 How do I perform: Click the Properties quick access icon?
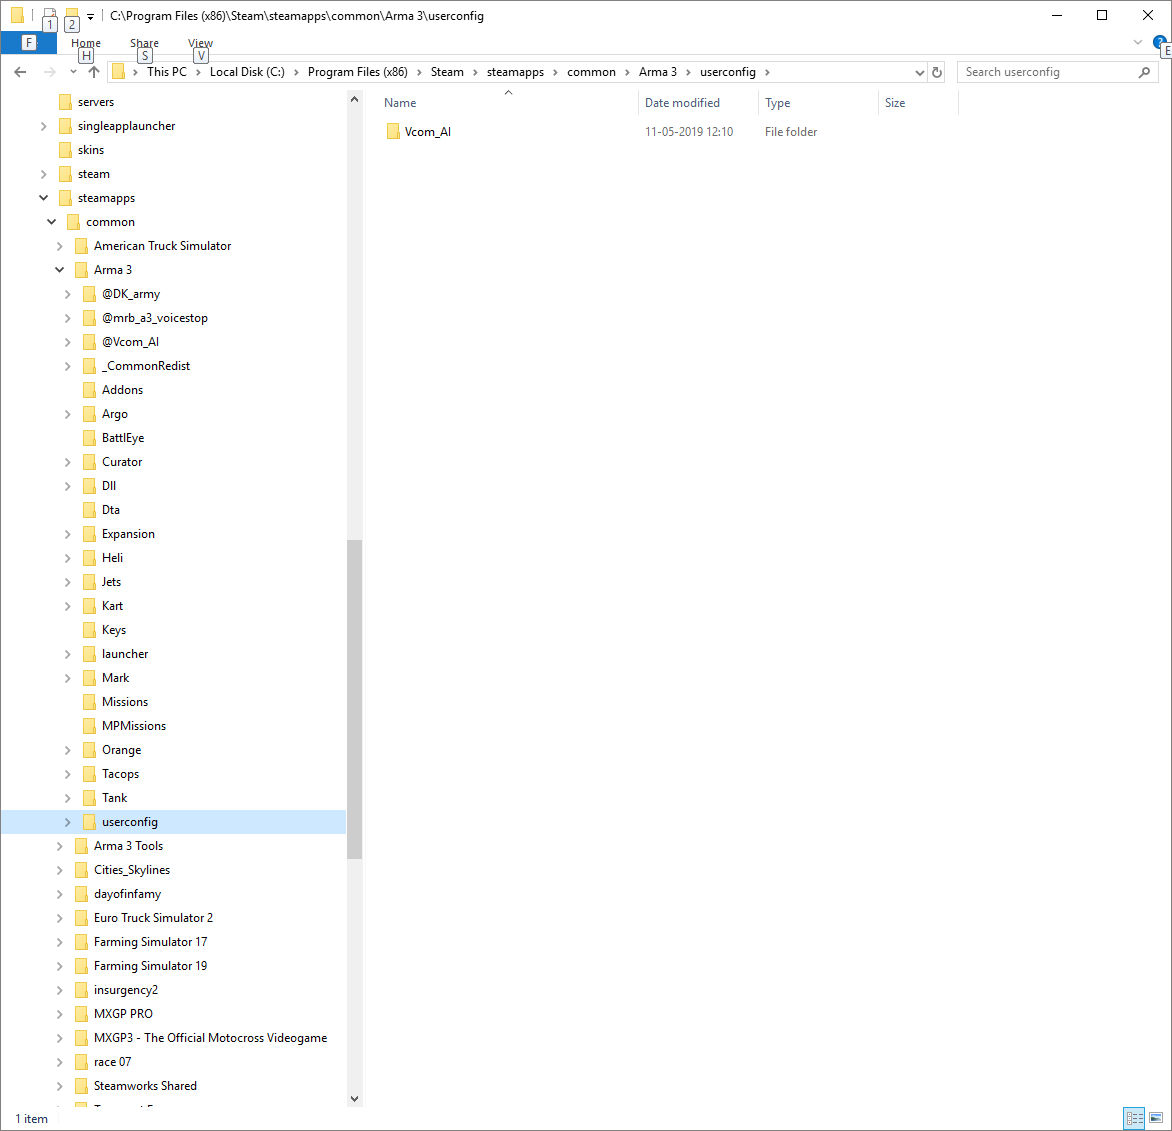tap(49, 13)
